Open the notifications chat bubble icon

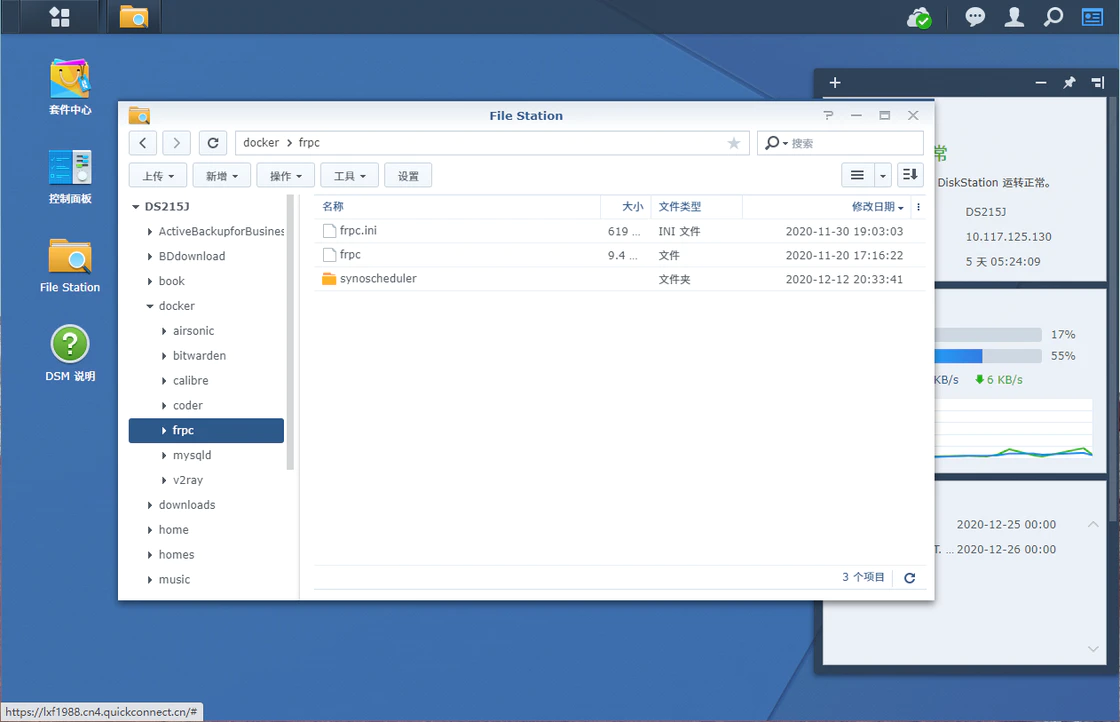(x=975, y=17)
